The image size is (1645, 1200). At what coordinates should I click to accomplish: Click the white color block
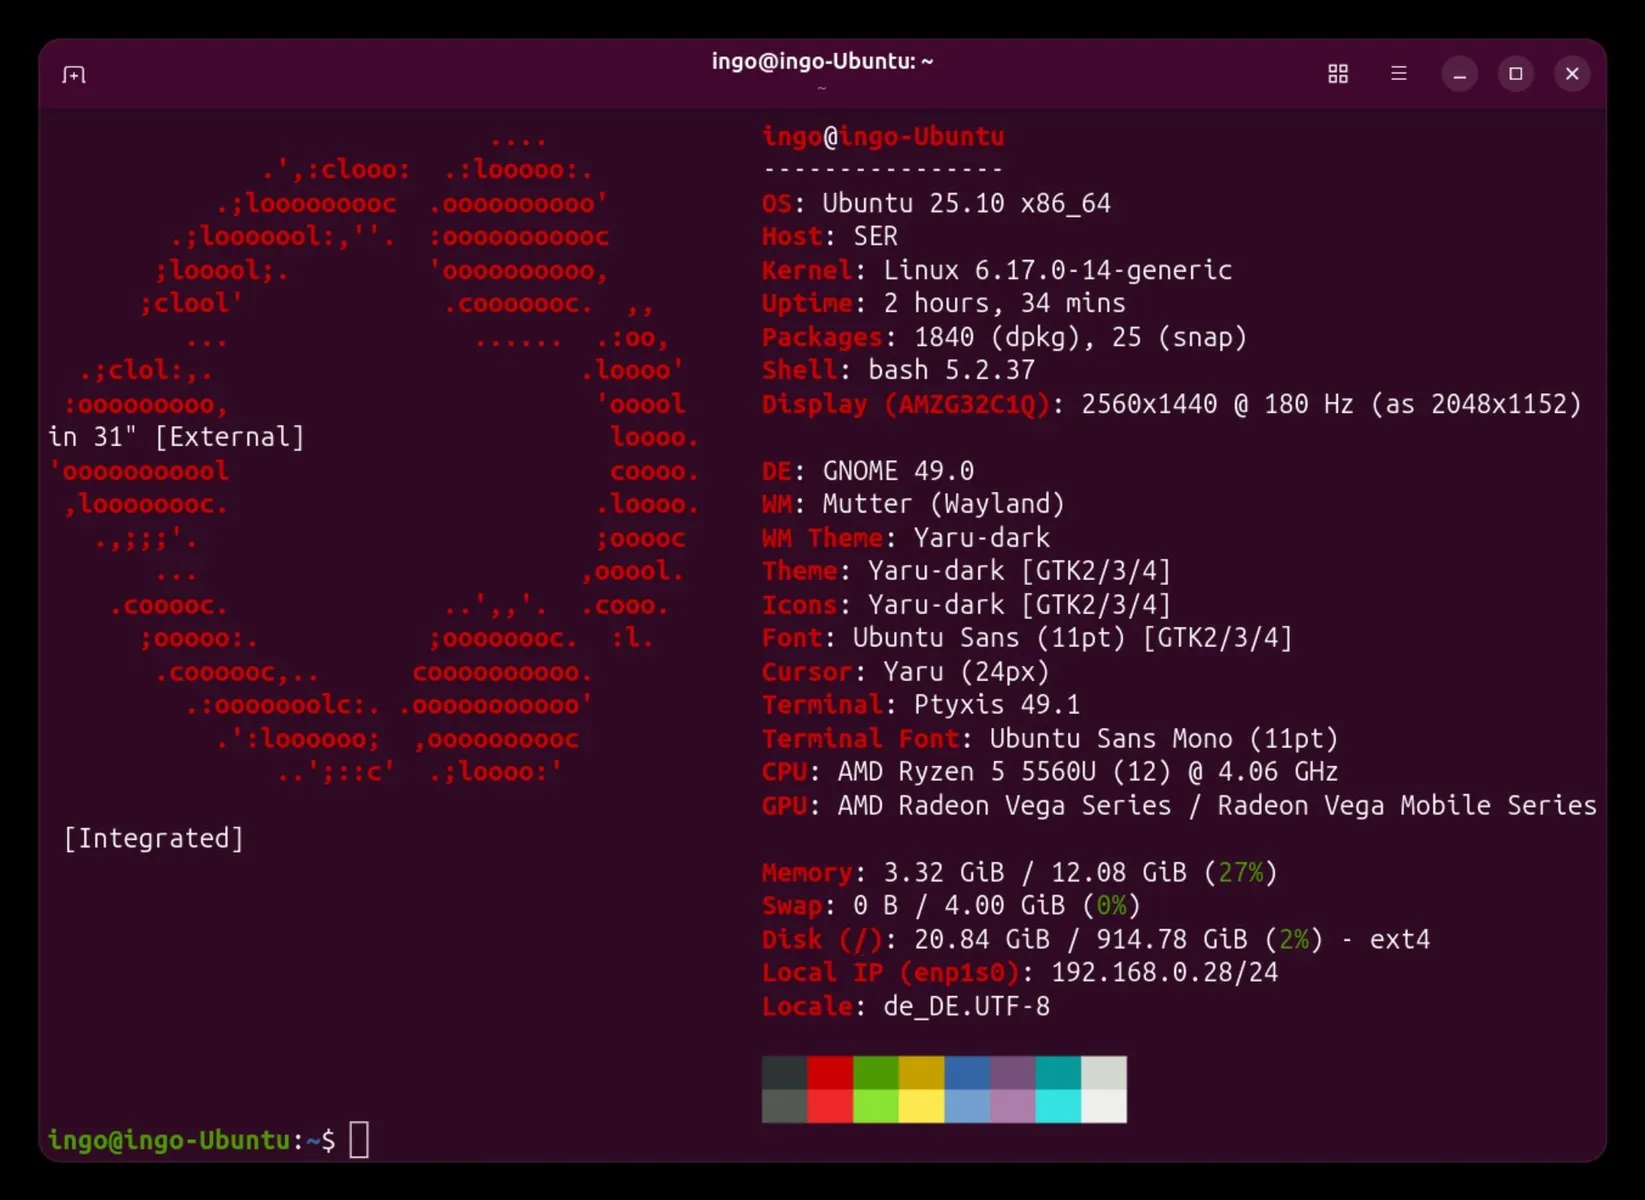1104,1106
